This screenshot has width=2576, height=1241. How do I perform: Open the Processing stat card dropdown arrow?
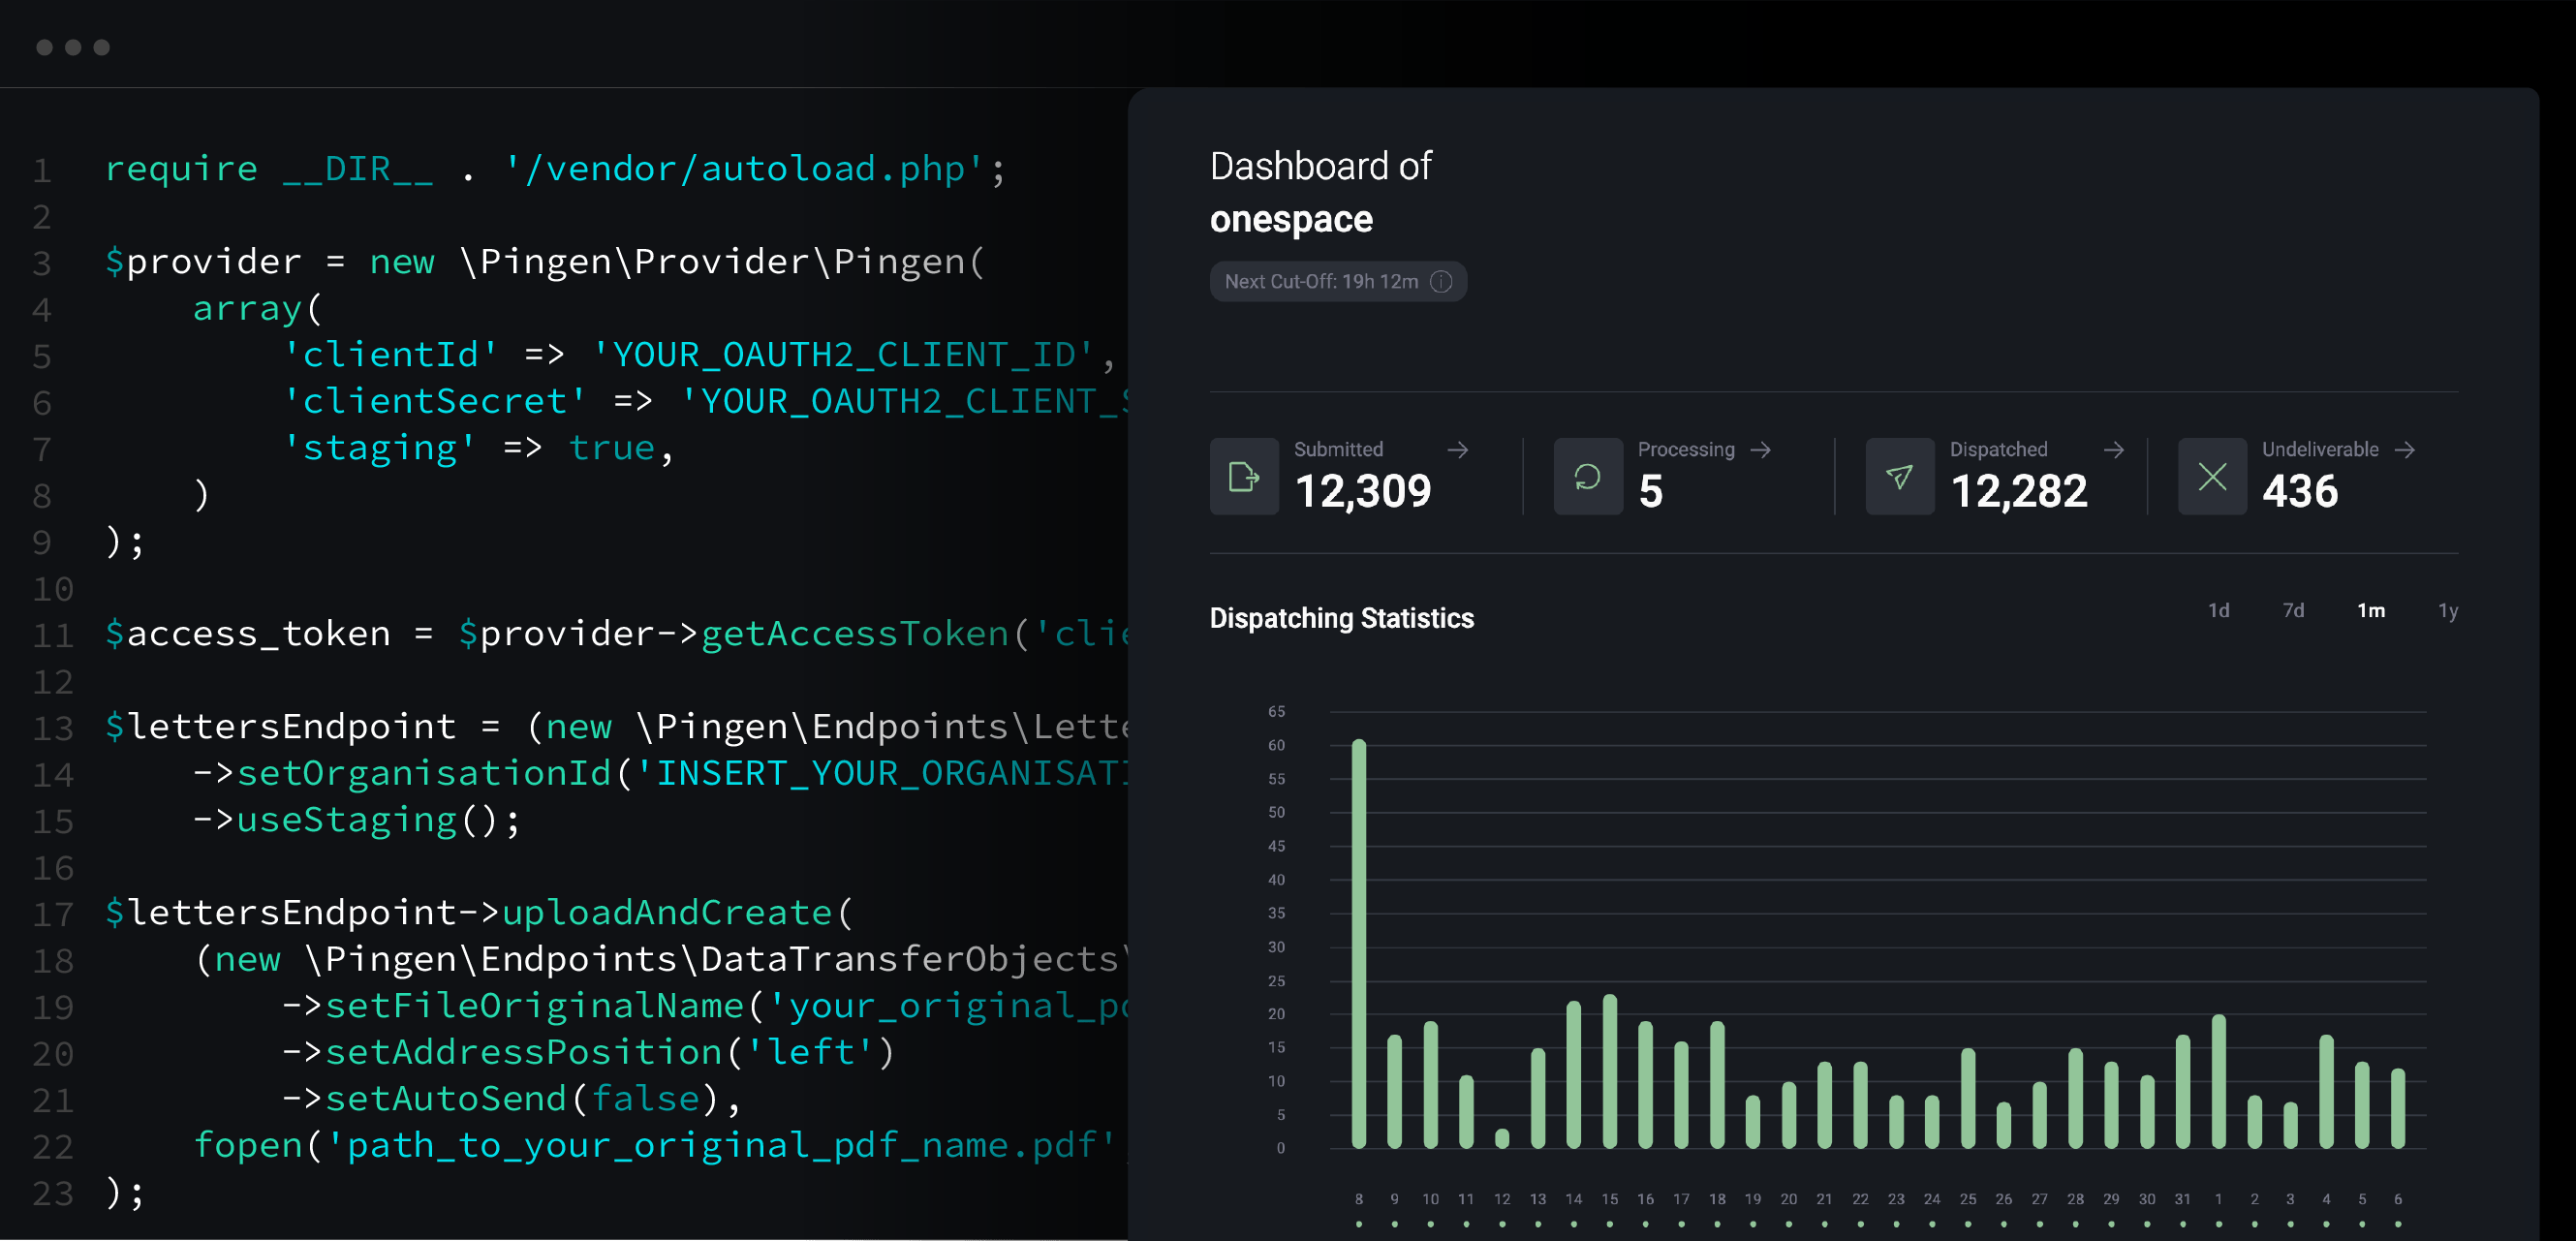point(1761,450)
